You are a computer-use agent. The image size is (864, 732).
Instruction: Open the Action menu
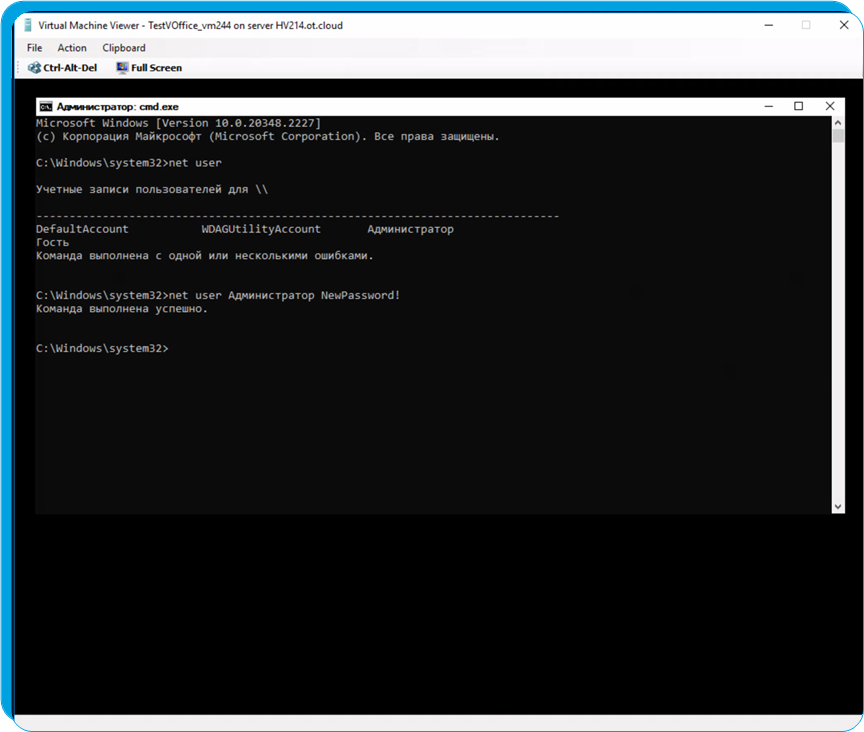point(72,48)
